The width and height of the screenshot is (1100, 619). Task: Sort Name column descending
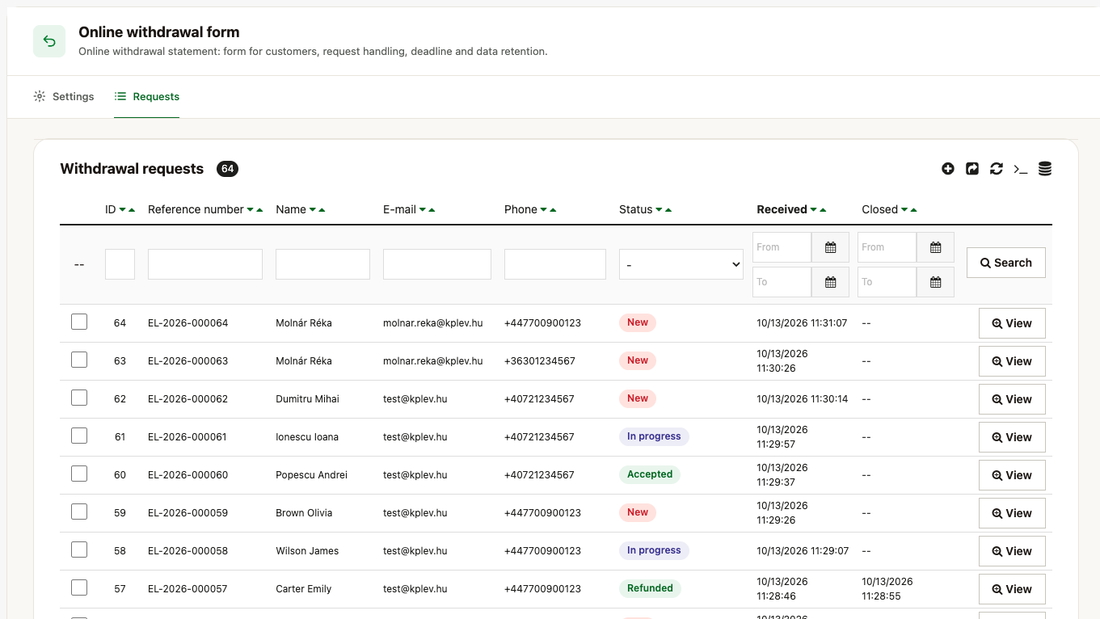click(313, 210)
